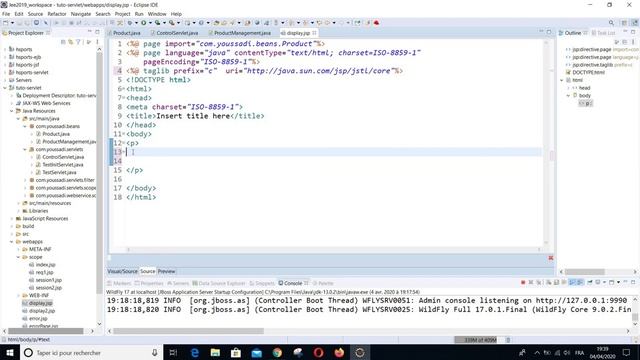
Task: Open the Project menu
Action: (122, 14)
